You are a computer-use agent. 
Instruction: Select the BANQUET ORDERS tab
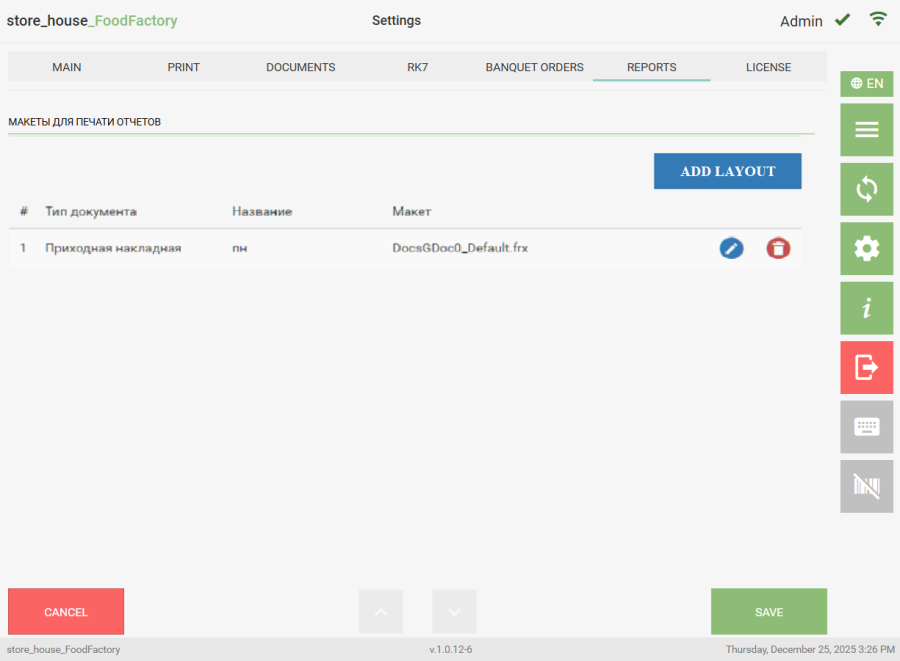(534, 67)
